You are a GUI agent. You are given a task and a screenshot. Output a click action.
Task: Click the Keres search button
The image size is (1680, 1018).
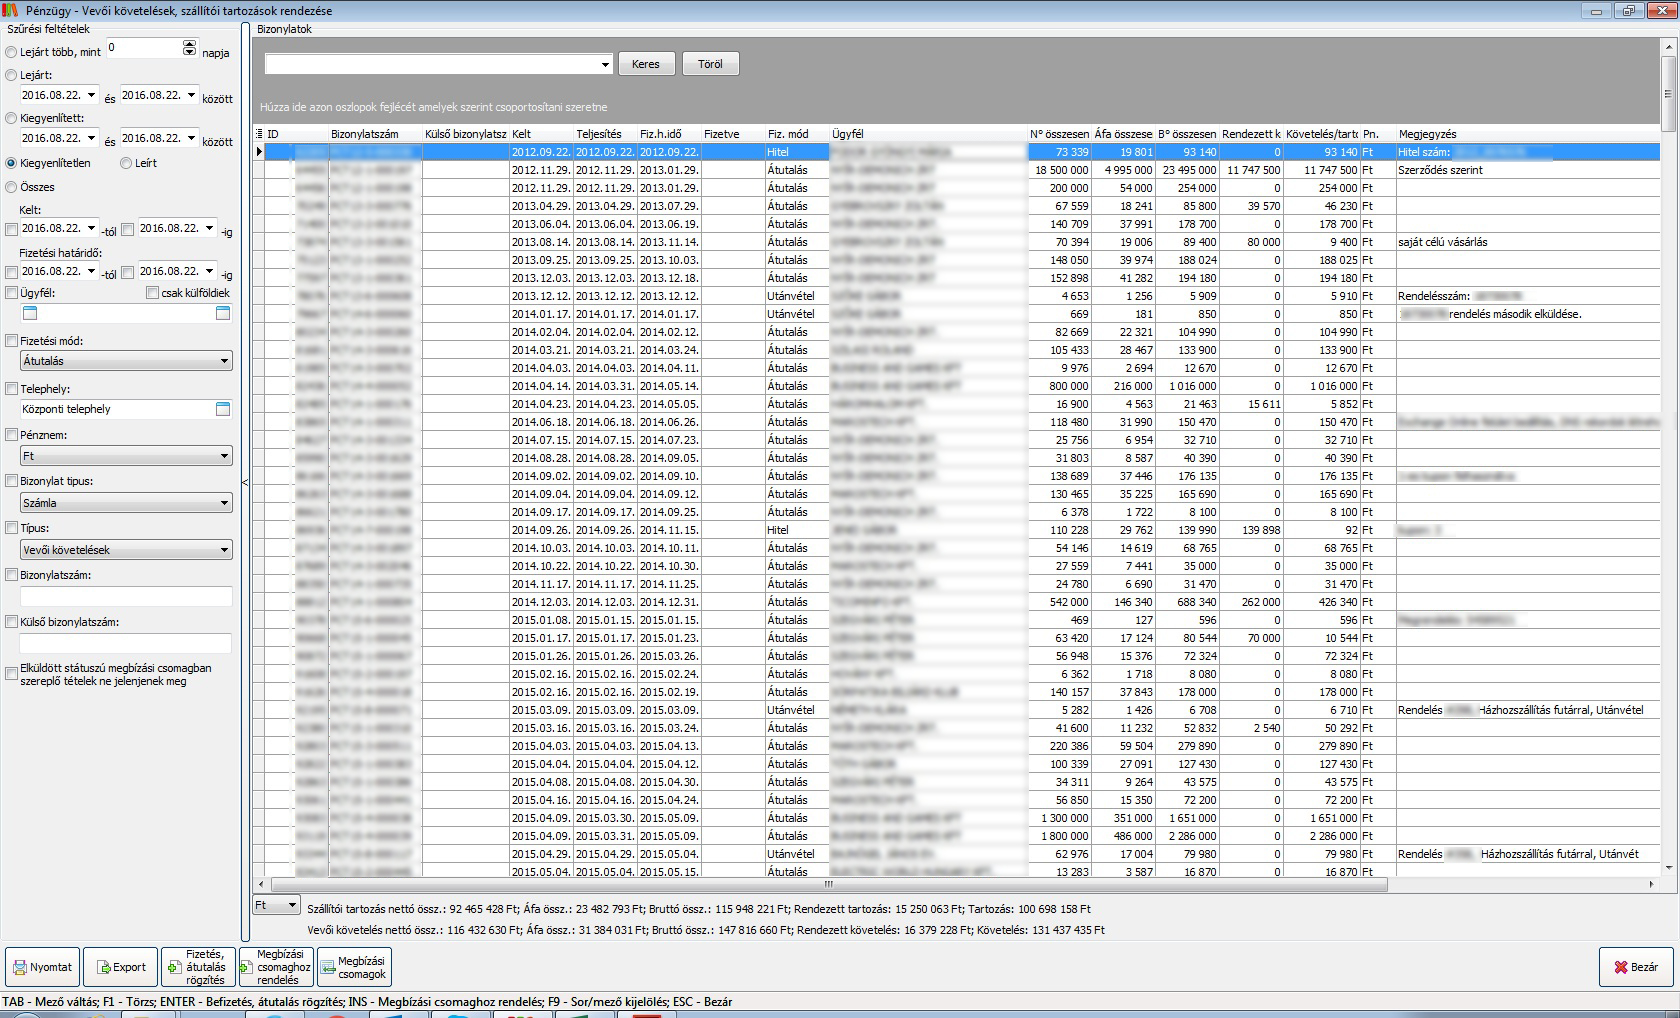(646, 64)
